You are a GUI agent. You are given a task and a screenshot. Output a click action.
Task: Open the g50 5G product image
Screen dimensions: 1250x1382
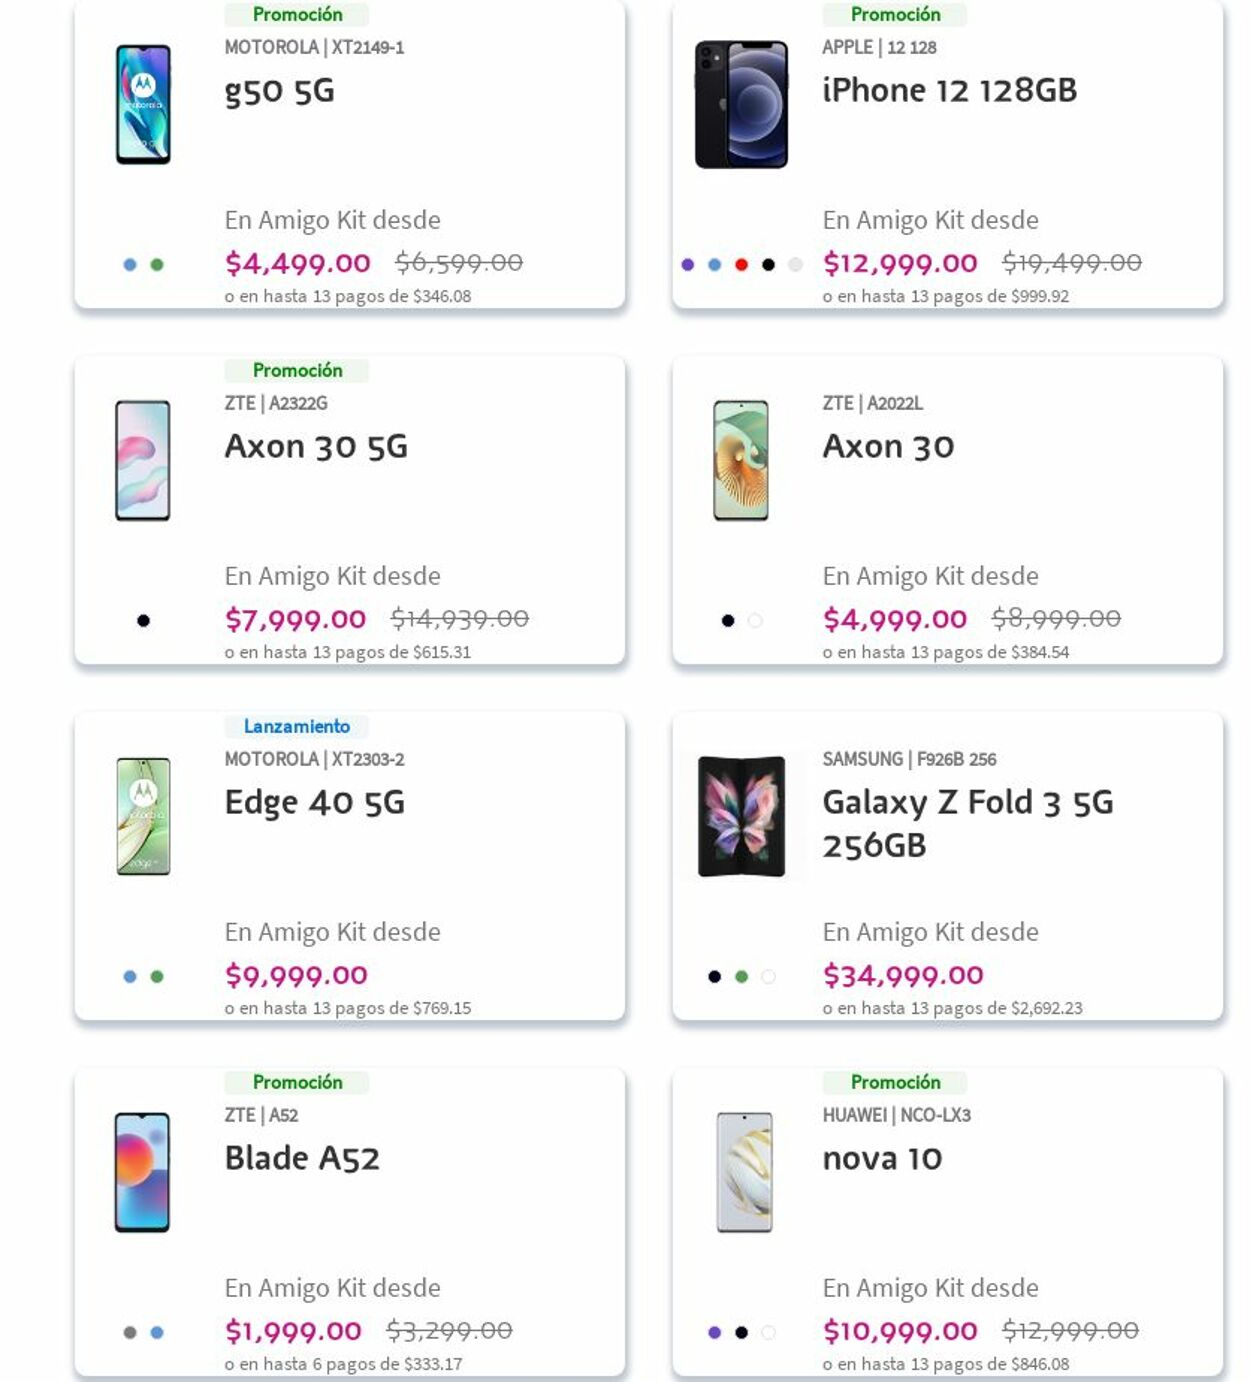click(x=143, y=105)
